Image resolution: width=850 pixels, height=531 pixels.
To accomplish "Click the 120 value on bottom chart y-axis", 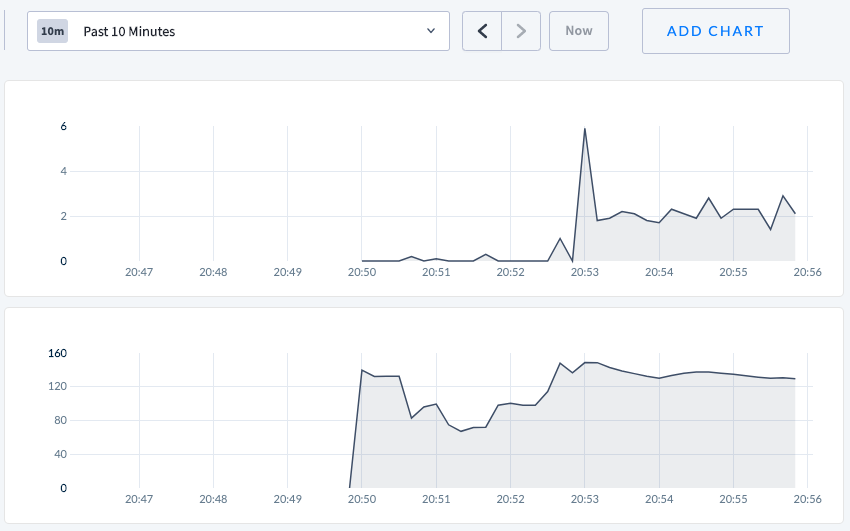I will [x=57, y=386].
